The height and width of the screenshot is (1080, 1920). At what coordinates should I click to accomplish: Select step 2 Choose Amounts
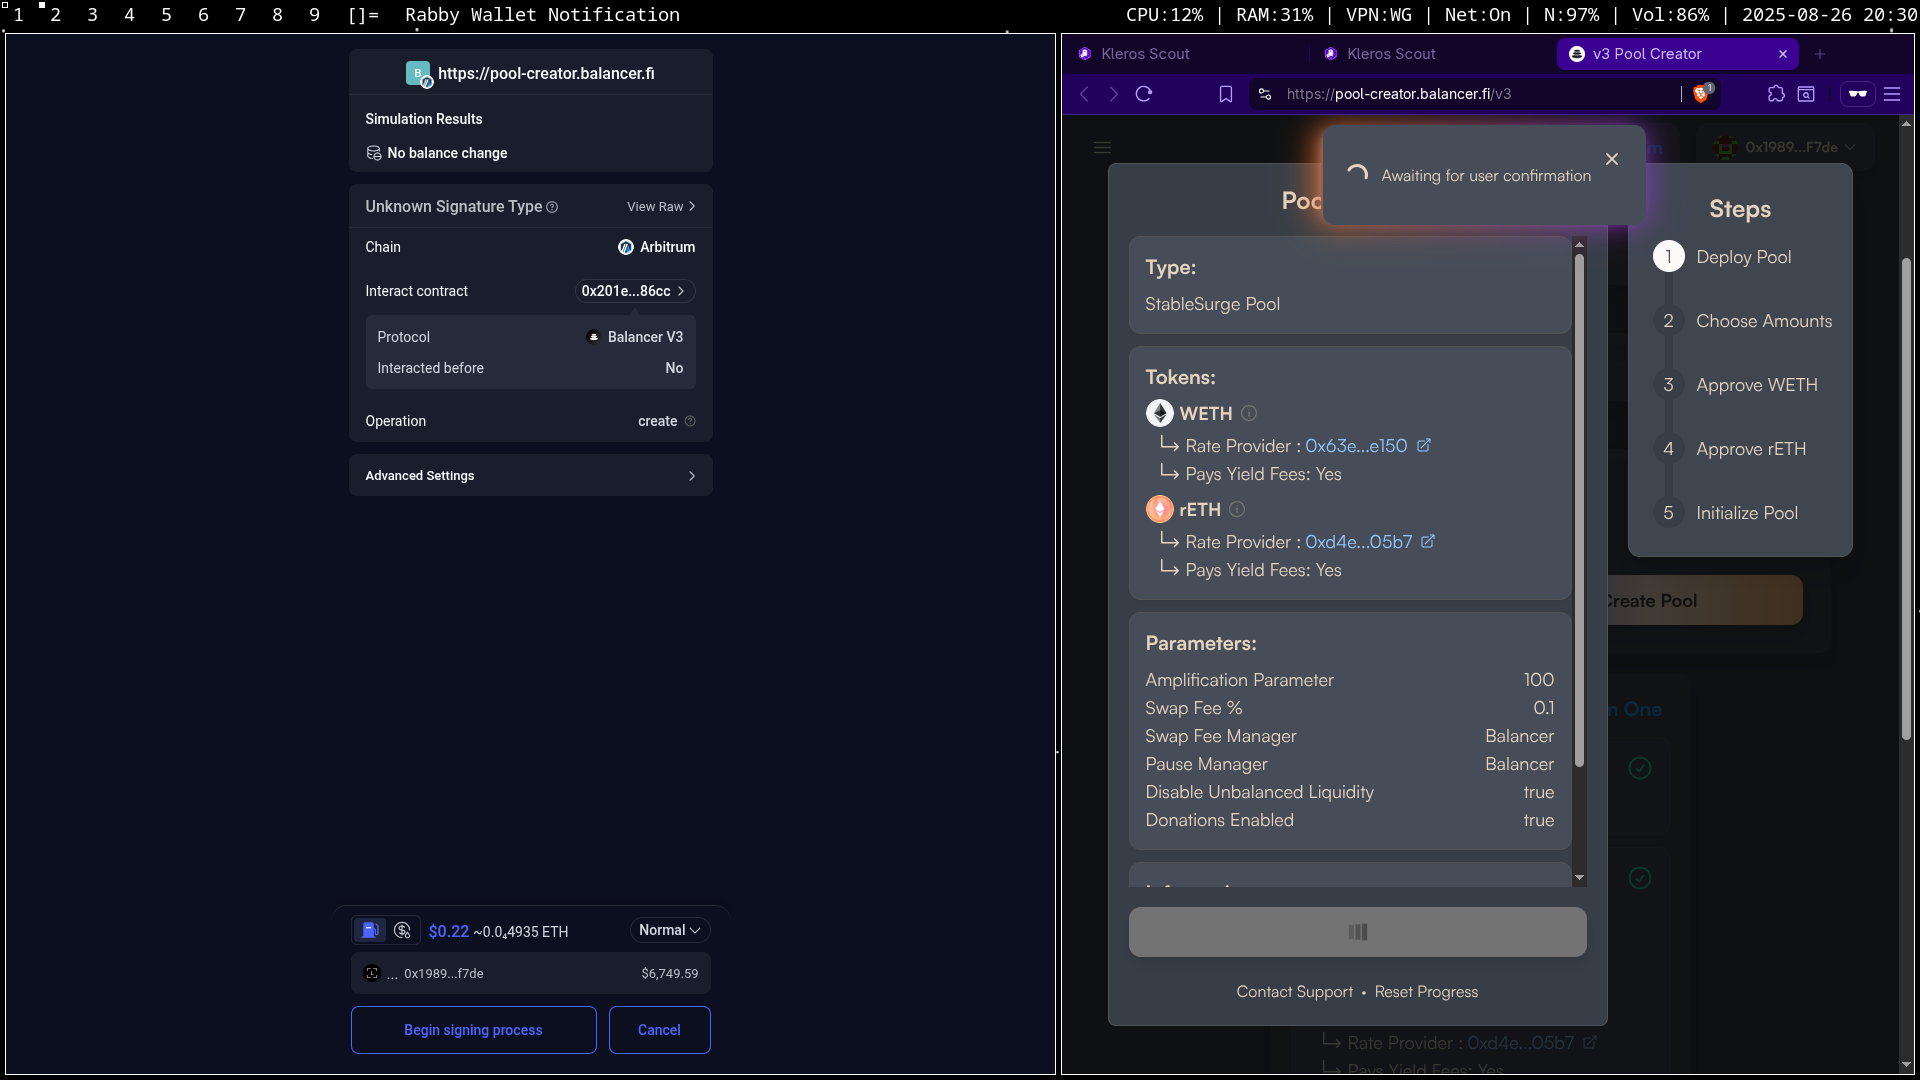[x=1742, y=321]
